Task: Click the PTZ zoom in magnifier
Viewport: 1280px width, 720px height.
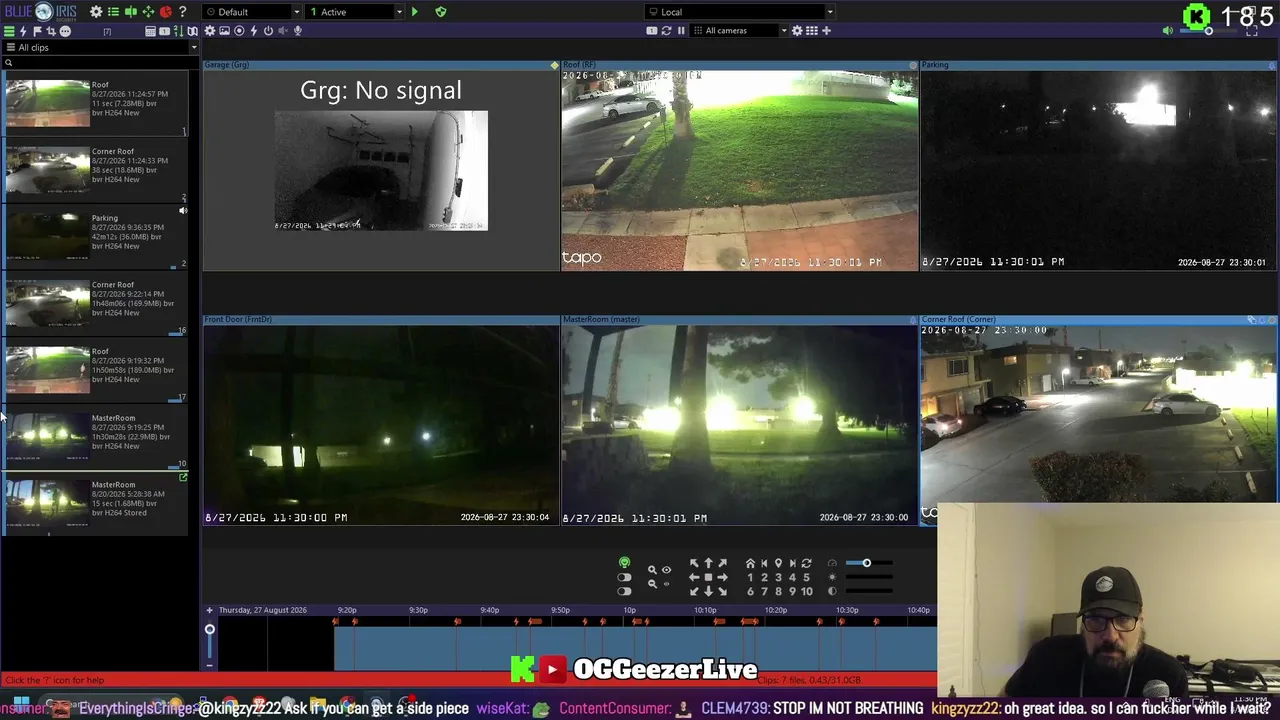Action: click(x=652, y=570)
